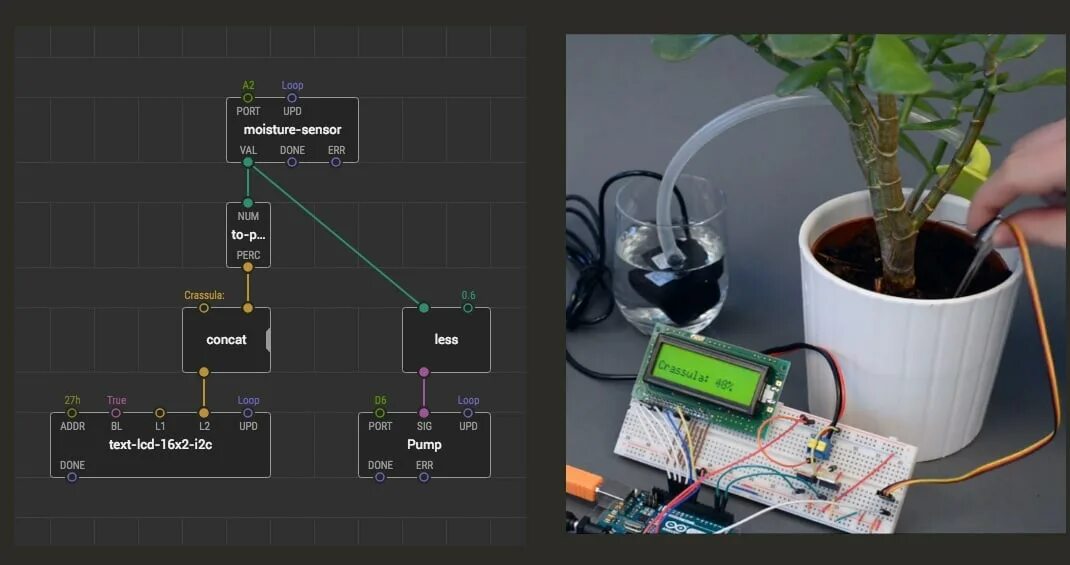This screenshot has width=1070, height=565.
Task: Click the NUM input pin
Action: point(248,203)
